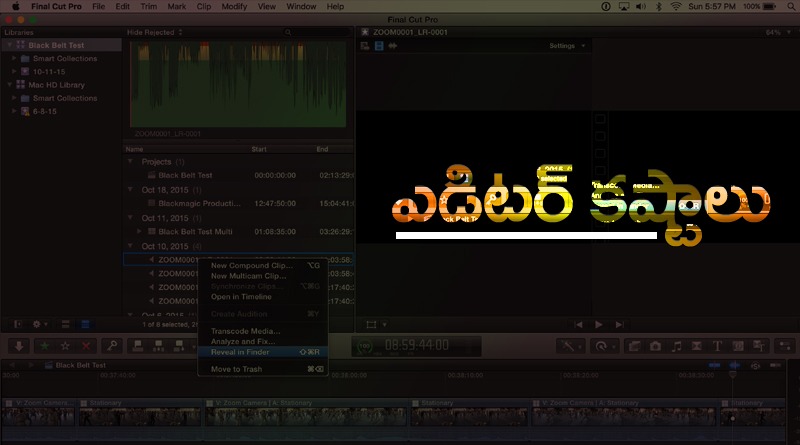Select Move to Trash in context menu
The image size is (800, 445).
point(236,369)
